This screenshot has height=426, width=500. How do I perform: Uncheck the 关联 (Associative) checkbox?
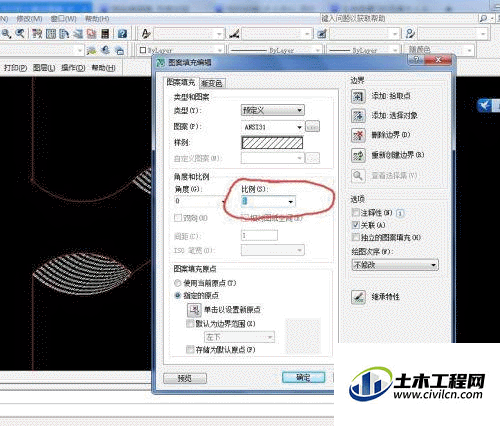(x=356, y=225)
